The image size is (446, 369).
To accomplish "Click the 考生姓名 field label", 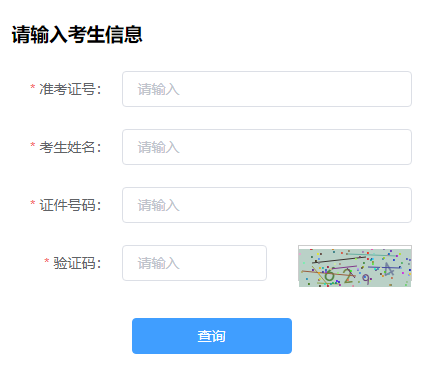I will click(x=70, y=147).
